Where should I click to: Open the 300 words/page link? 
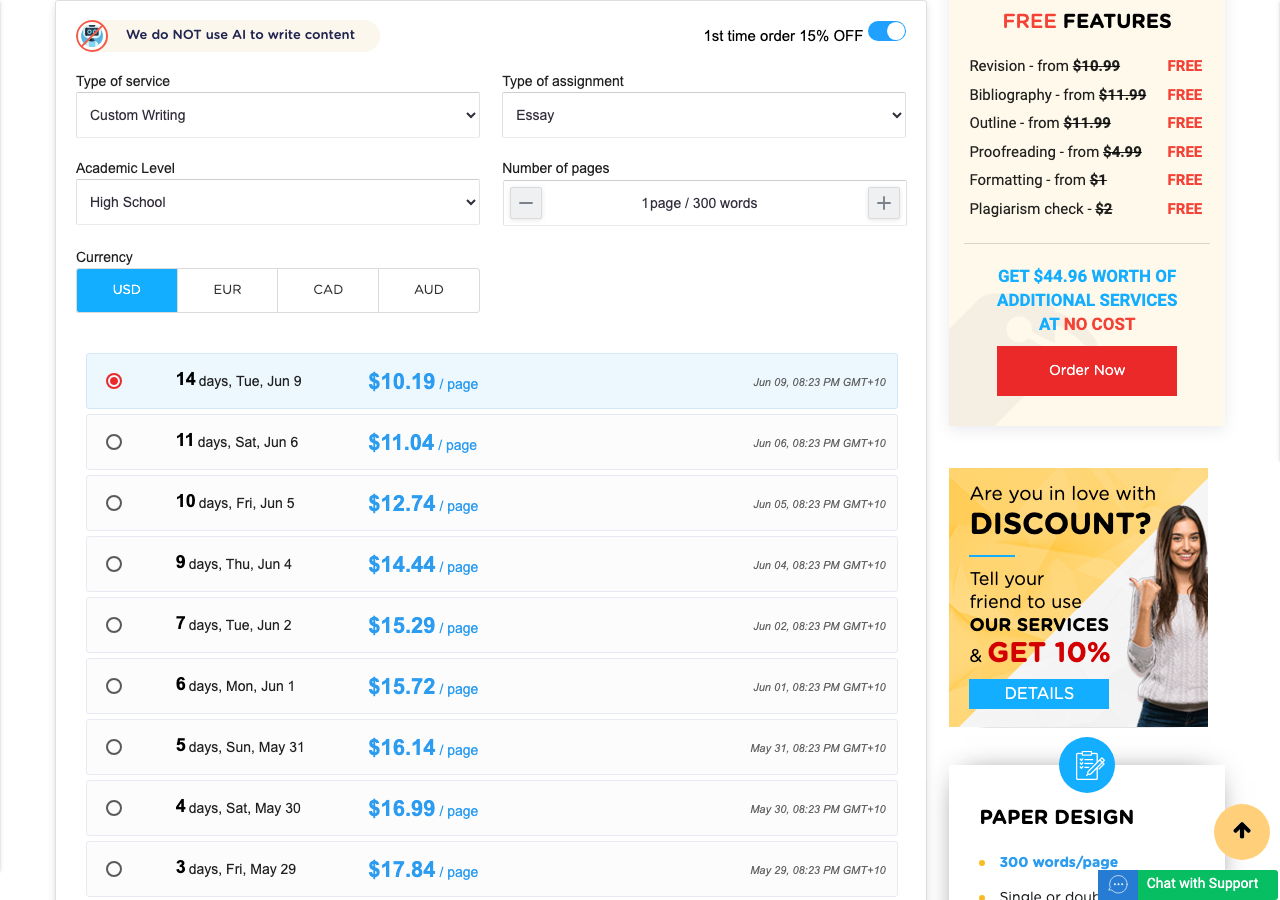click(x=1058, y=862)
